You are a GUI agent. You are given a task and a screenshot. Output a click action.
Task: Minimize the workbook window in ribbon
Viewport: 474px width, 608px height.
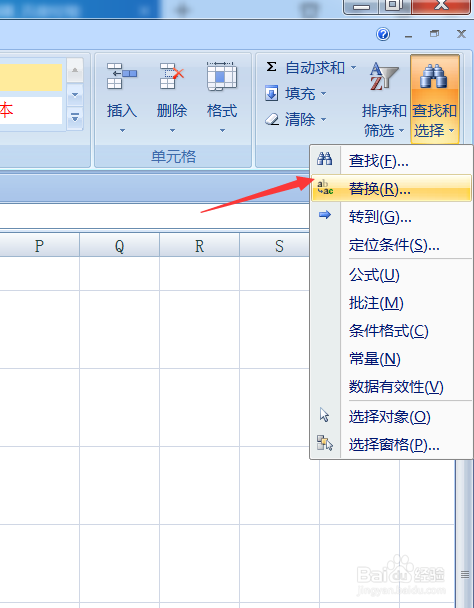[408, 37]
